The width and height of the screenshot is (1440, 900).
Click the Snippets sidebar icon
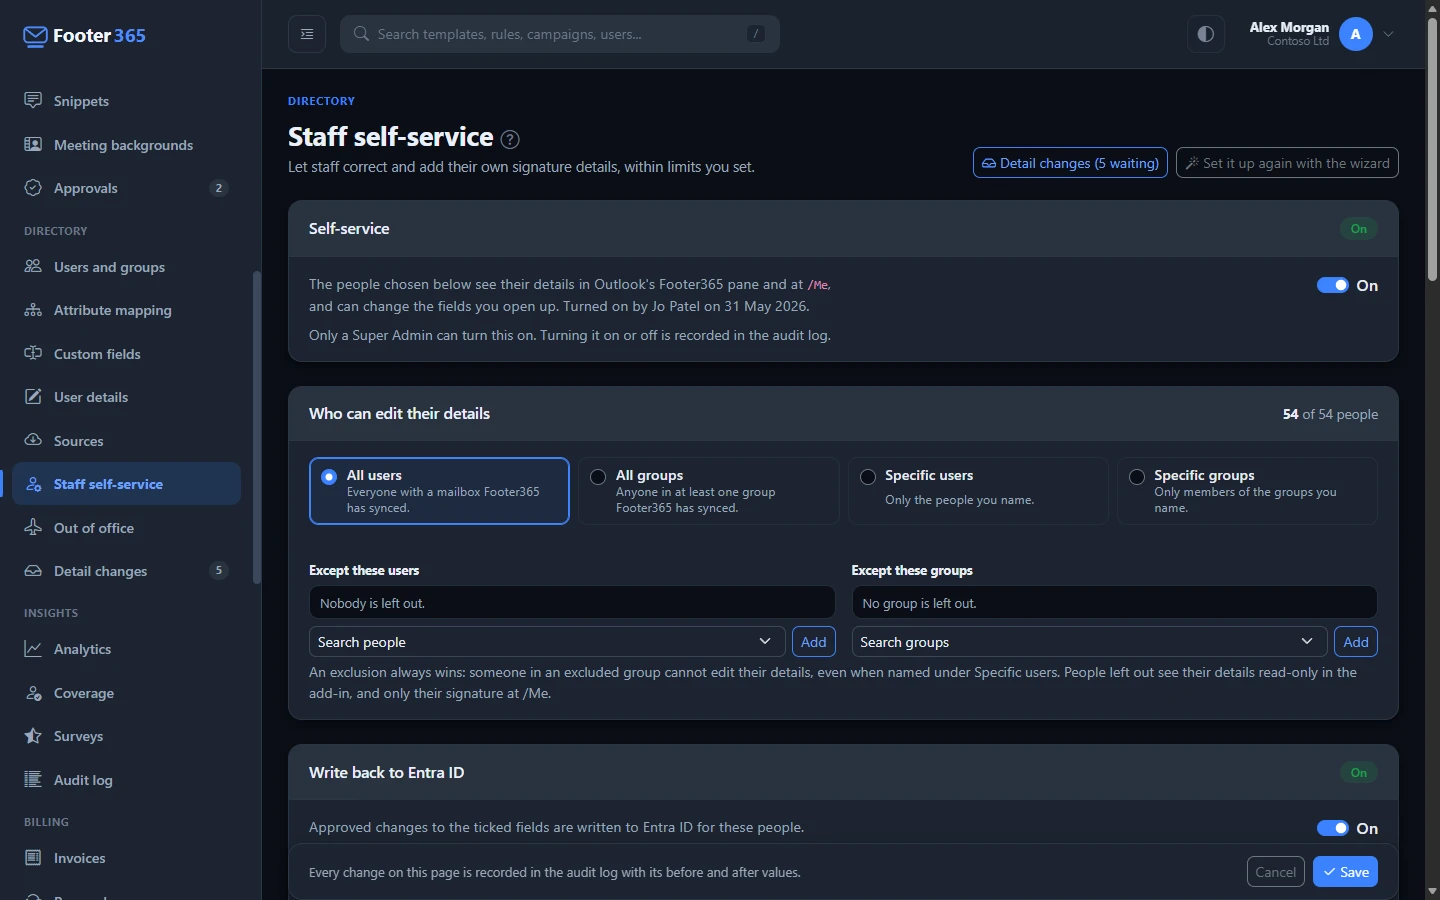pyautogui.click(x=33, y=101)
